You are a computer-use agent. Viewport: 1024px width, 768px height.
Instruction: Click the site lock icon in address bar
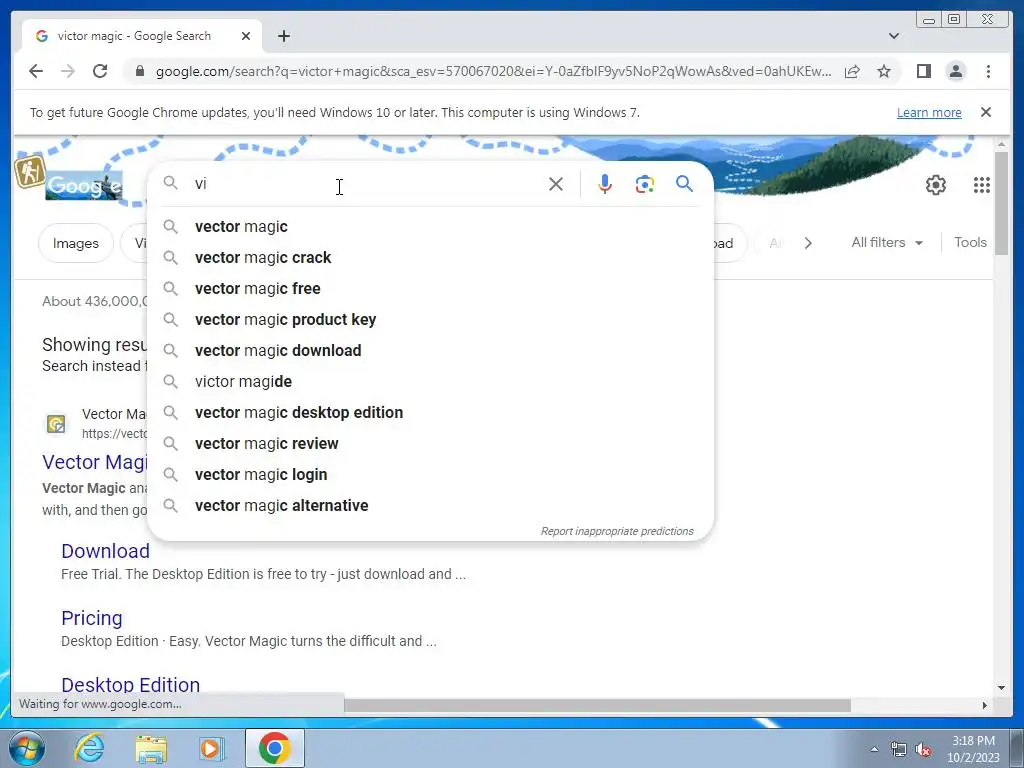pos(139,71)
